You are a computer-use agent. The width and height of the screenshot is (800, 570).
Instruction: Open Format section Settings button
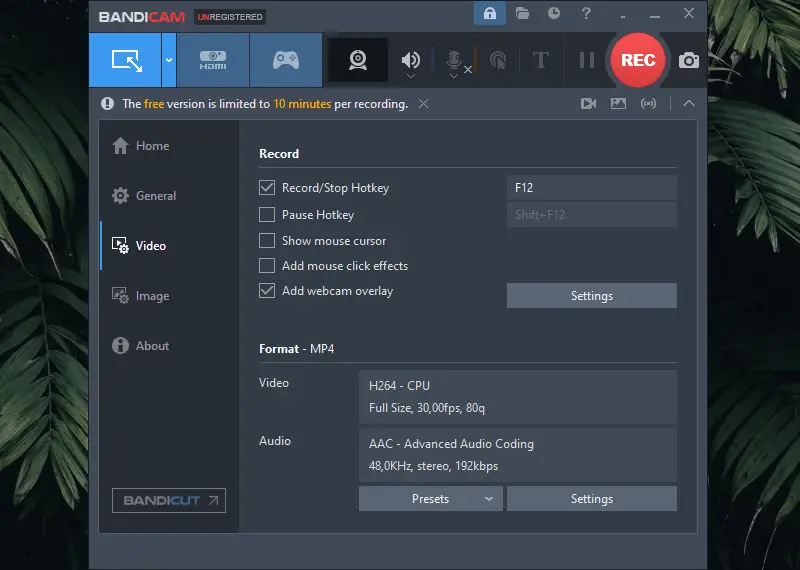[592, 499]
